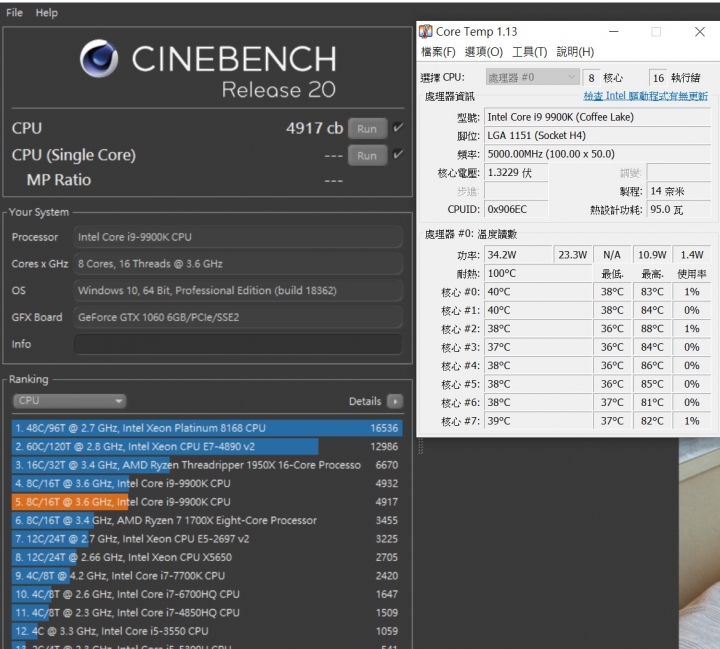720x649 pixels.
Task: Click Core #2 max temperature 88°C
Action: tap(652, 329)
